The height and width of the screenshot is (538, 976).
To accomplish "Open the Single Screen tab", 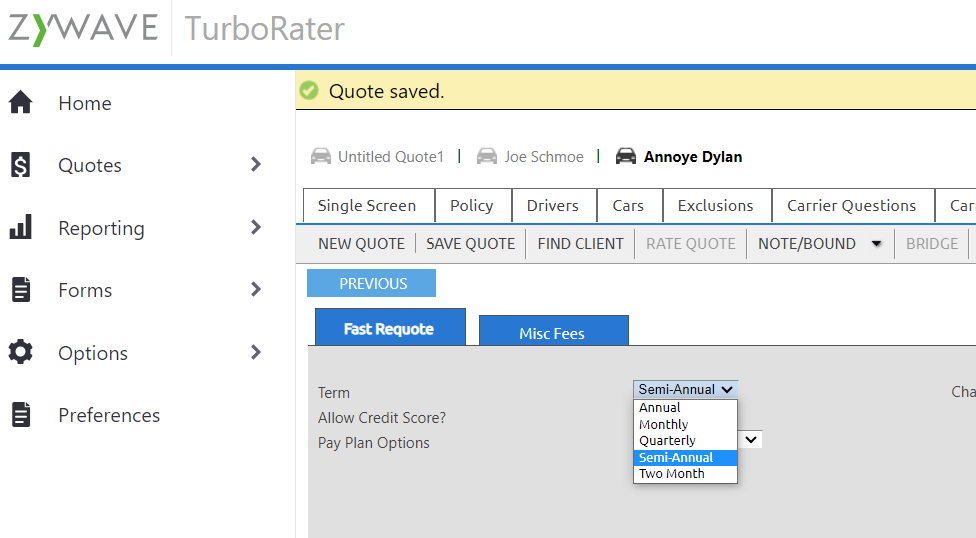I will pos(367,205).
